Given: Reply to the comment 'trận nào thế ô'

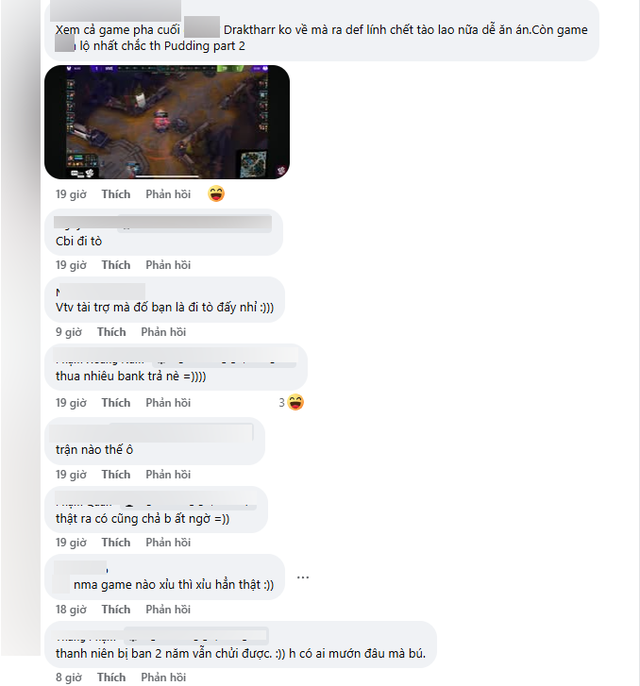Looking at the screenshot, I should pyautogui.click(x=168, y=475).
